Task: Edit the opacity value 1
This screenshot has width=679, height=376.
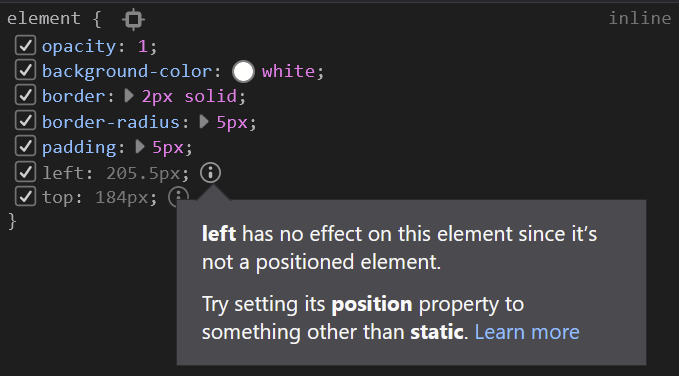Action: [x=142, y=46]
